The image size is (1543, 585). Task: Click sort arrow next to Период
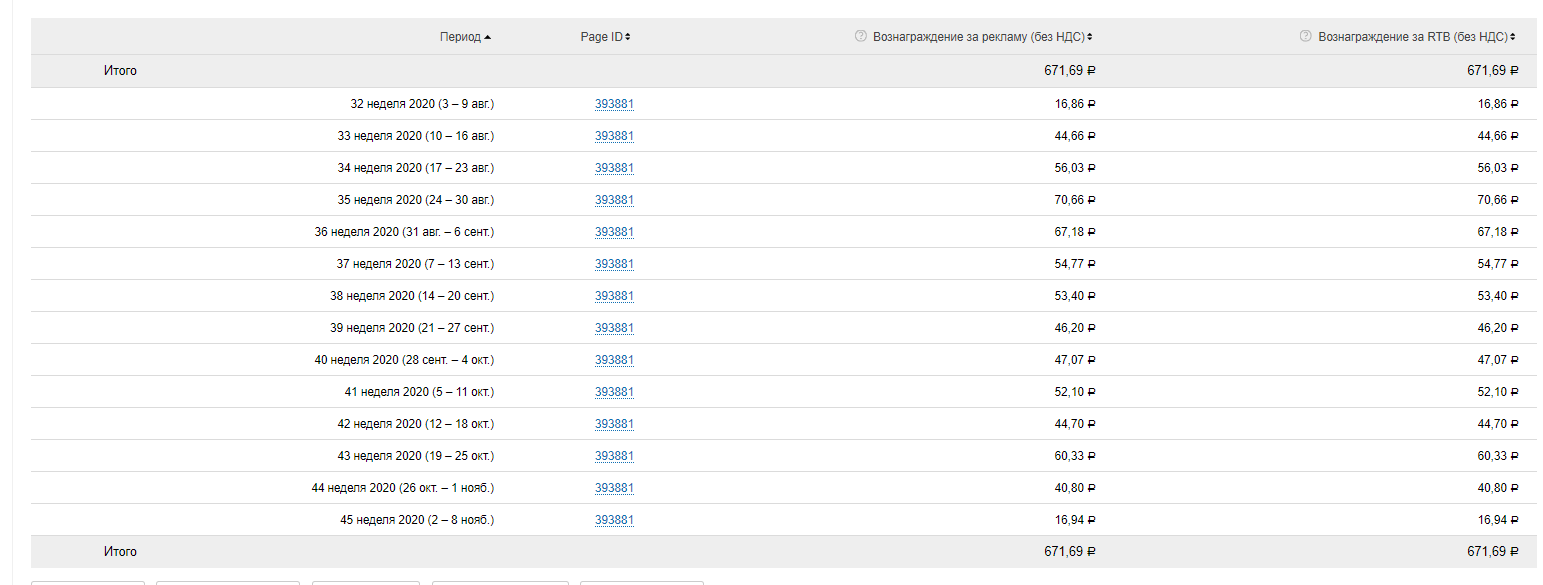tap(487, 37)
